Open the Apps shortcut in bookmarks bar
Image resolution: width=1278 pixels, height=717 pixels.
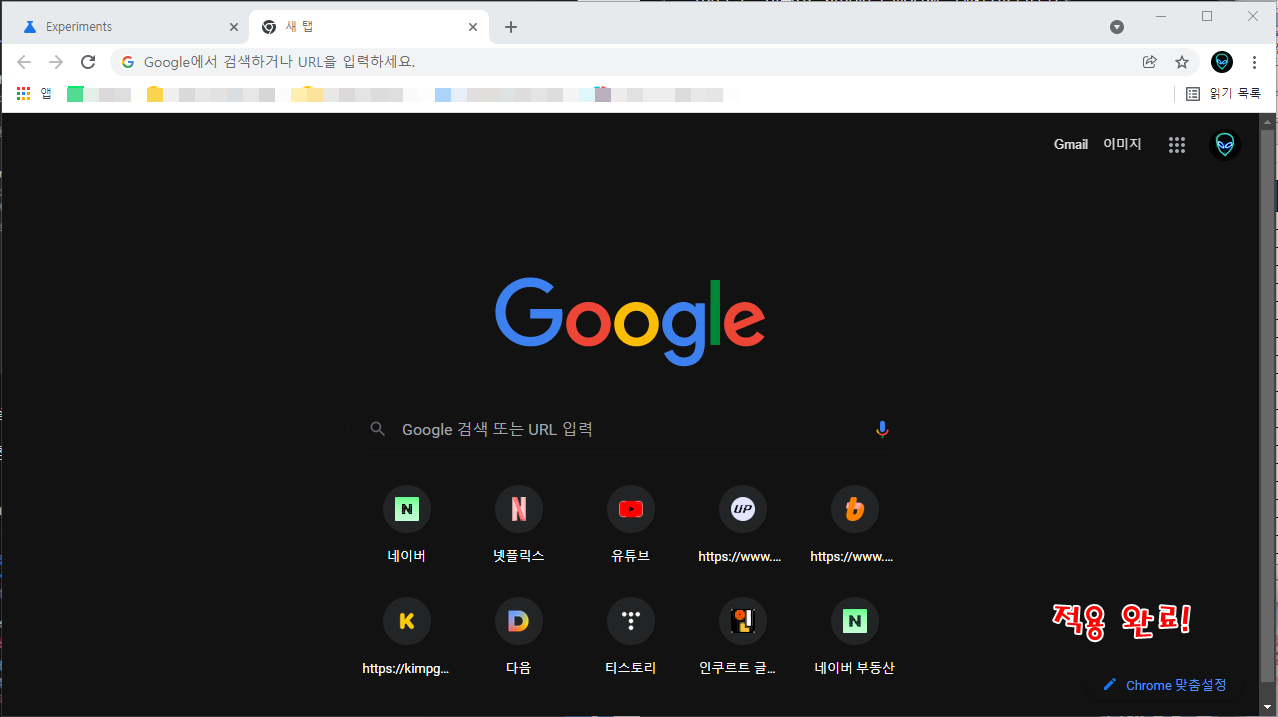coord(34,94)
